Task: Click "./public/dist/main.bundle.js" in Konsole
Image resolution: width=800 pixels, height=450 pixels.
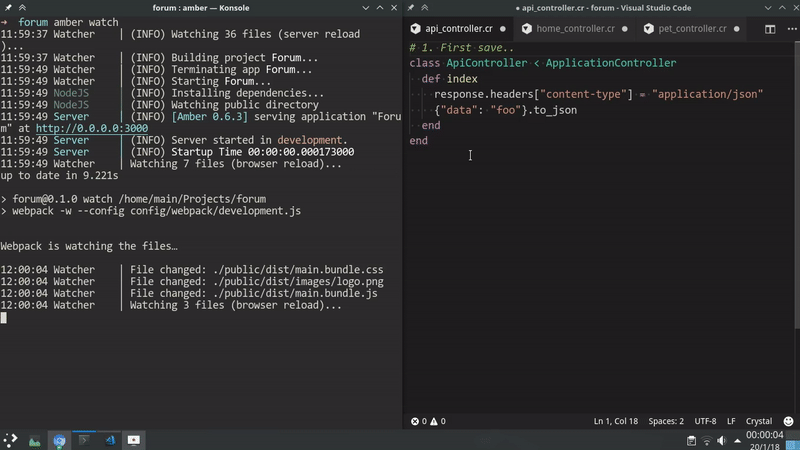Action: (x=295, y=293)
